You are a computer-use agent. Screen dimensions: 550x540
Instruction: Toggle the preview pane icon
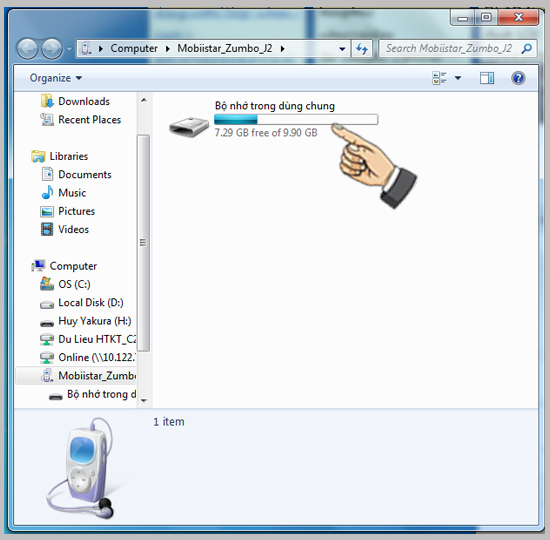tap(487, 78)
